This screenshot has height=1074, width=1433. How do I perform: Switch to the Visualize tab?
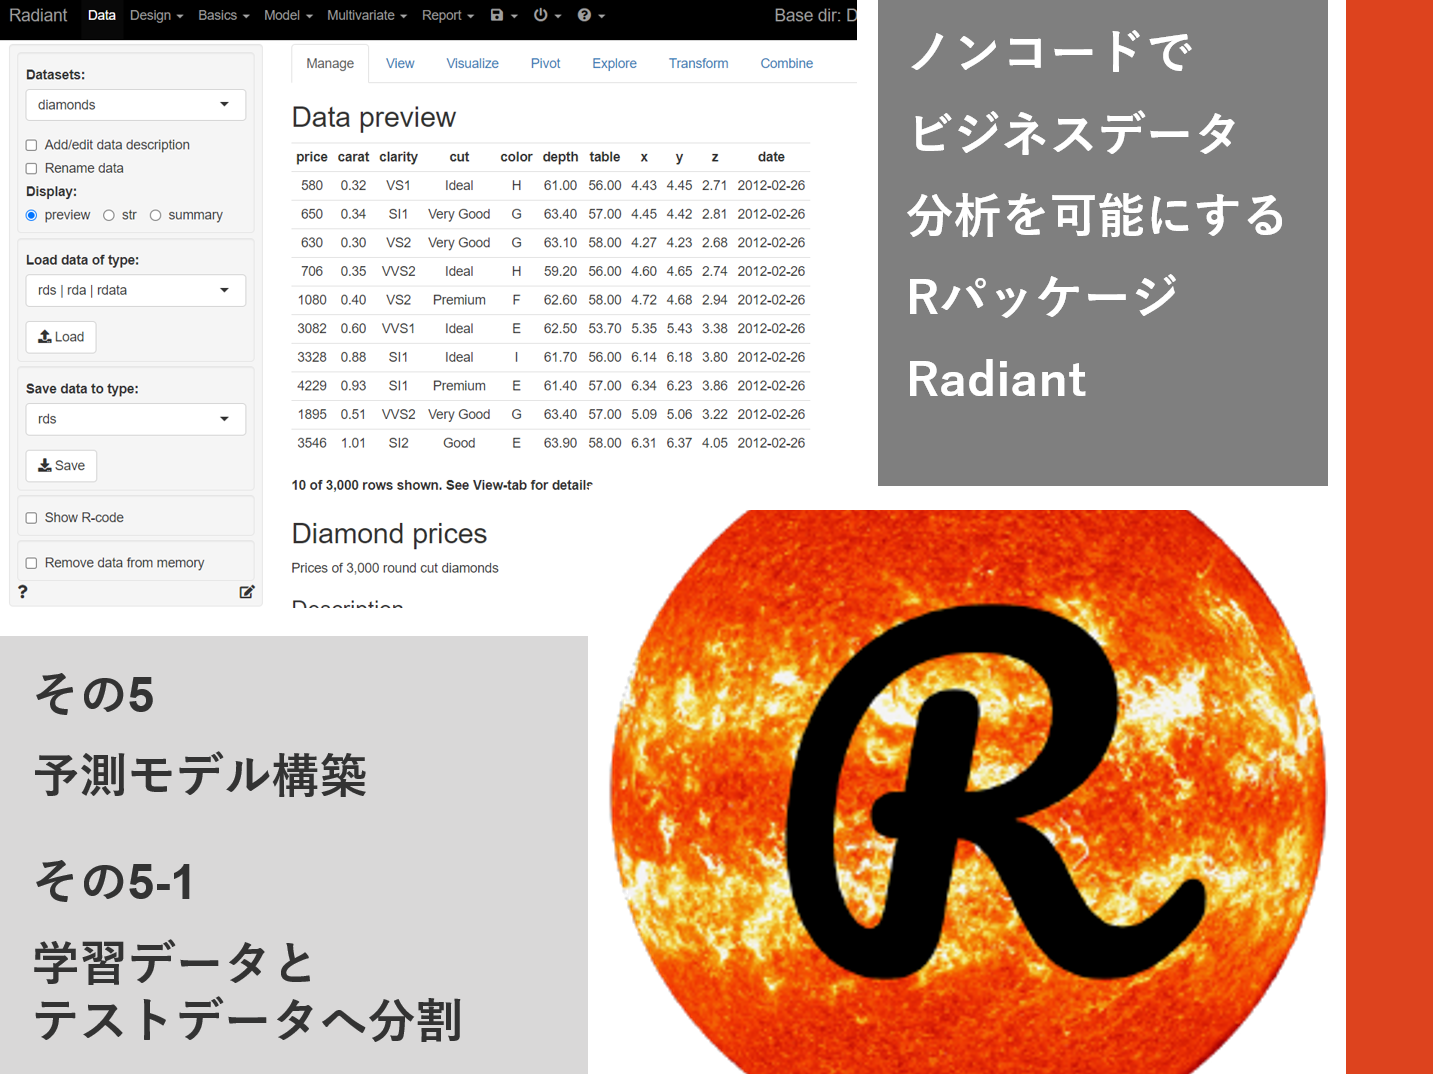coord(471,63)
